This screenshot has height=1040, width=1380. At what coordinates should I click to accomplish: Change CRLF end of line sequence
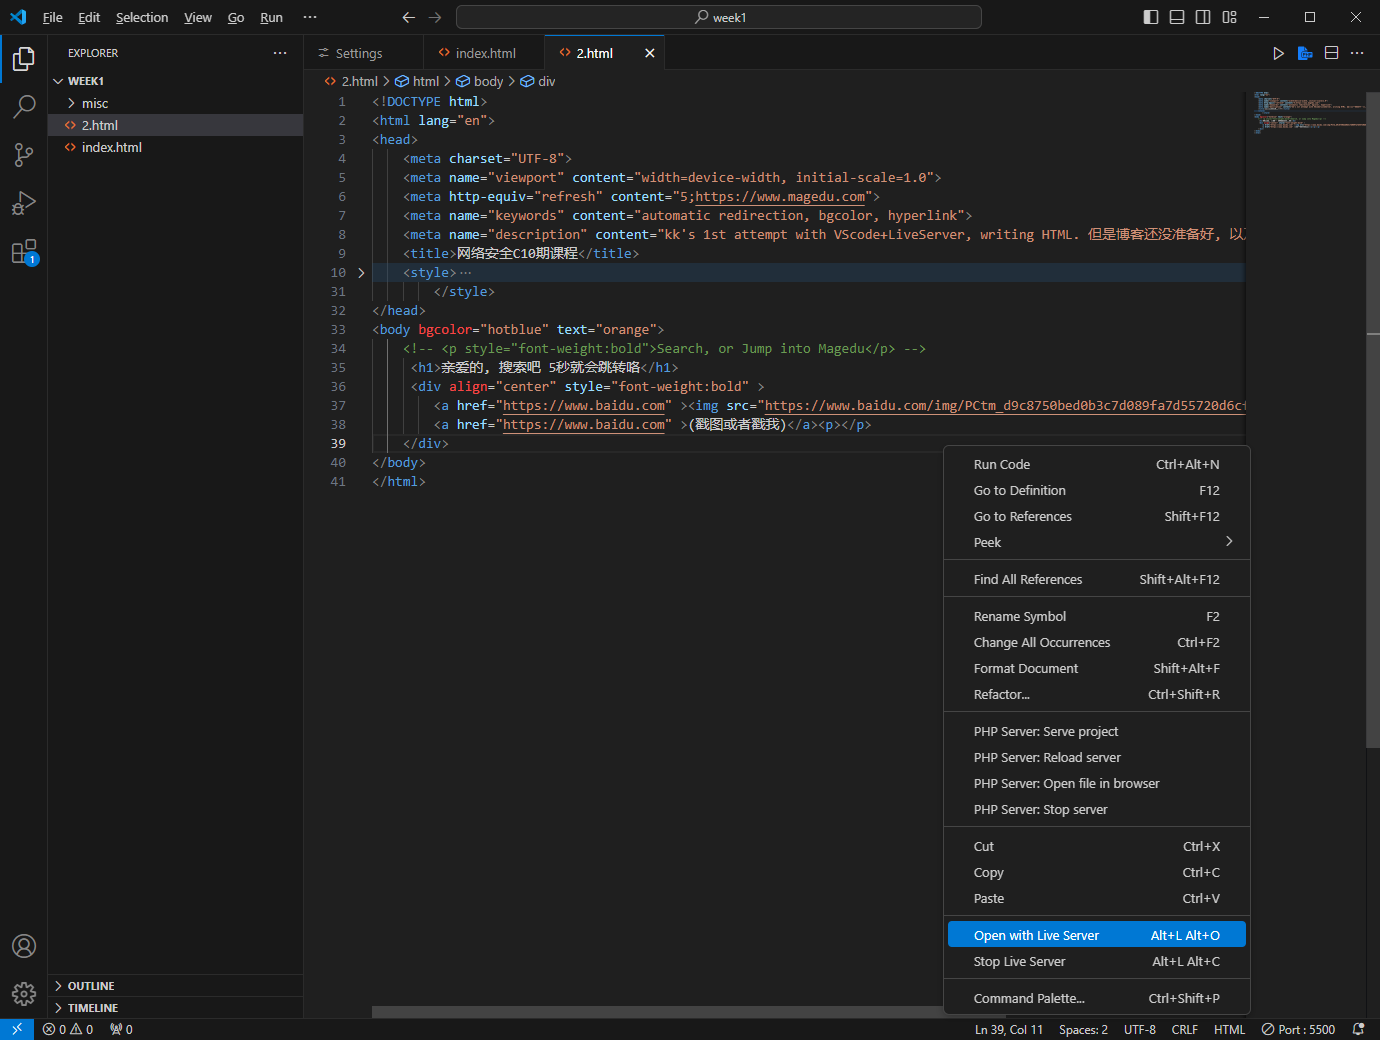[1185, 1029]
